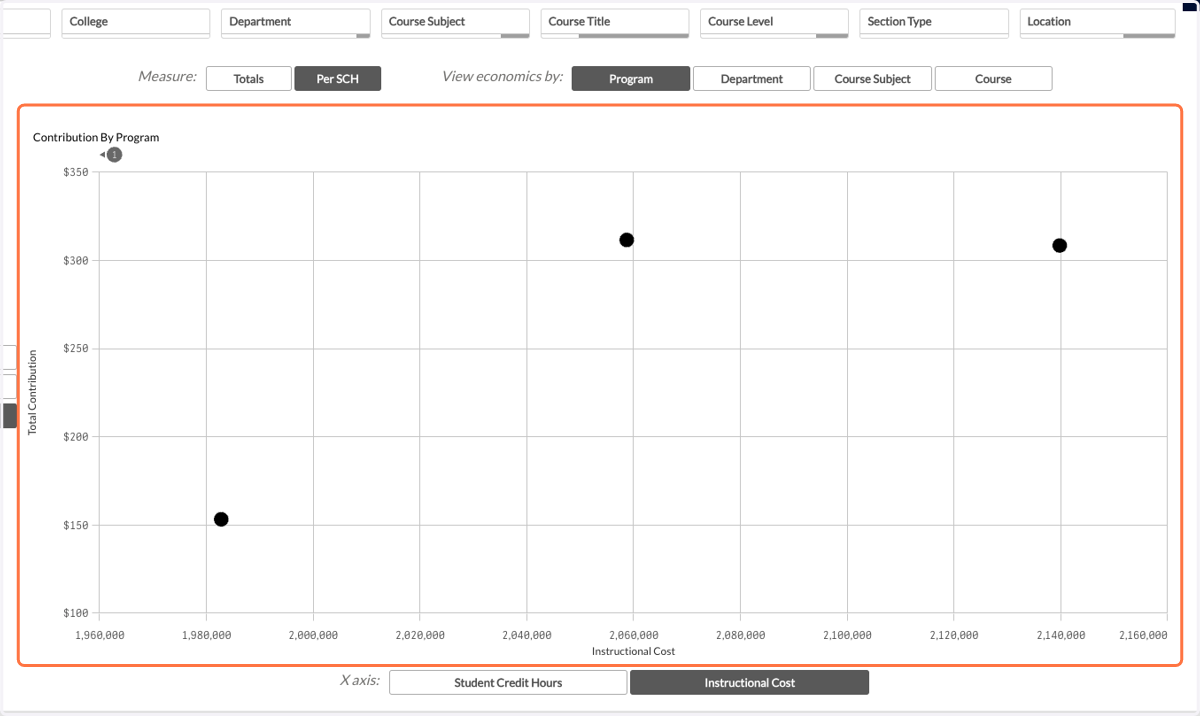Click the numbered 1 badge under chart title
The width and height of the screenshot is (1200, 716).
(114, 155)
